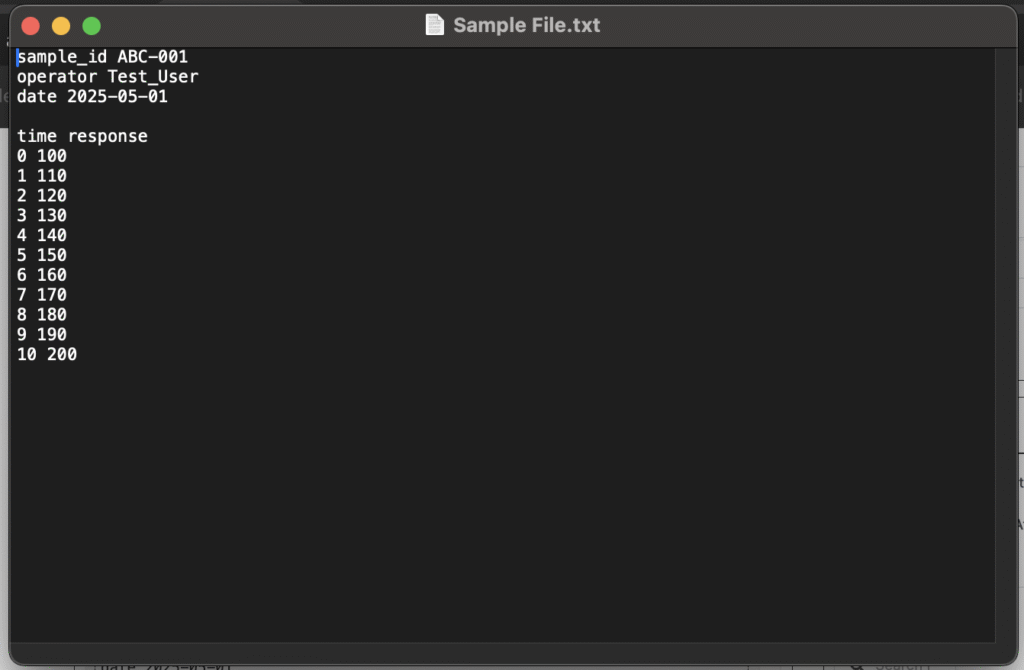
Task: Zoom the window with green button
Action: coord(91,26)
